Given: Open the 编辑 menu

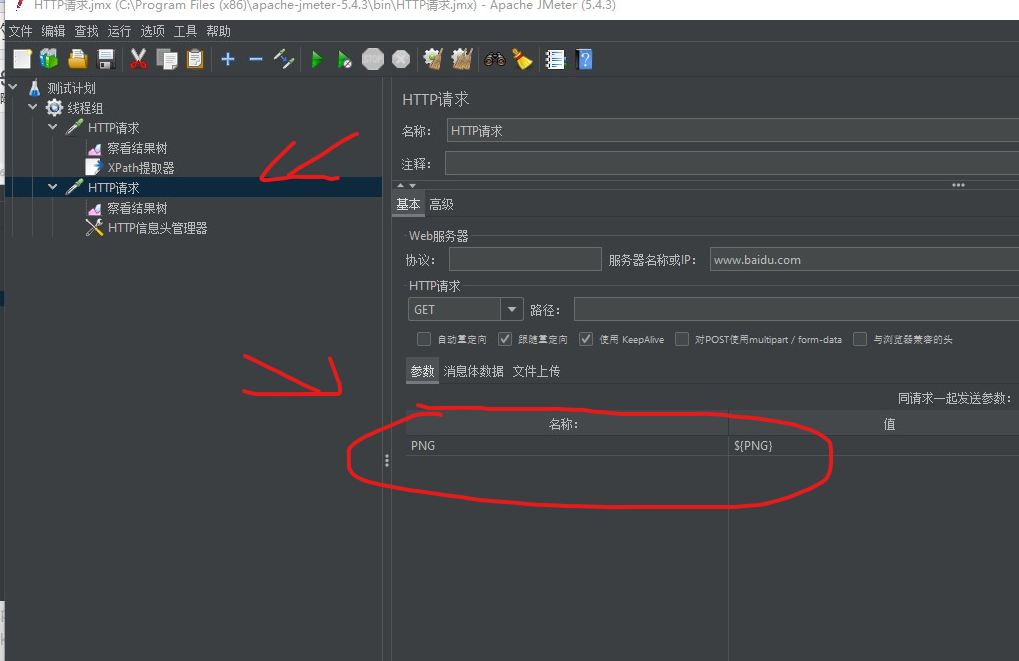Looking at the screenshot, I should click(x=53, y=31).
